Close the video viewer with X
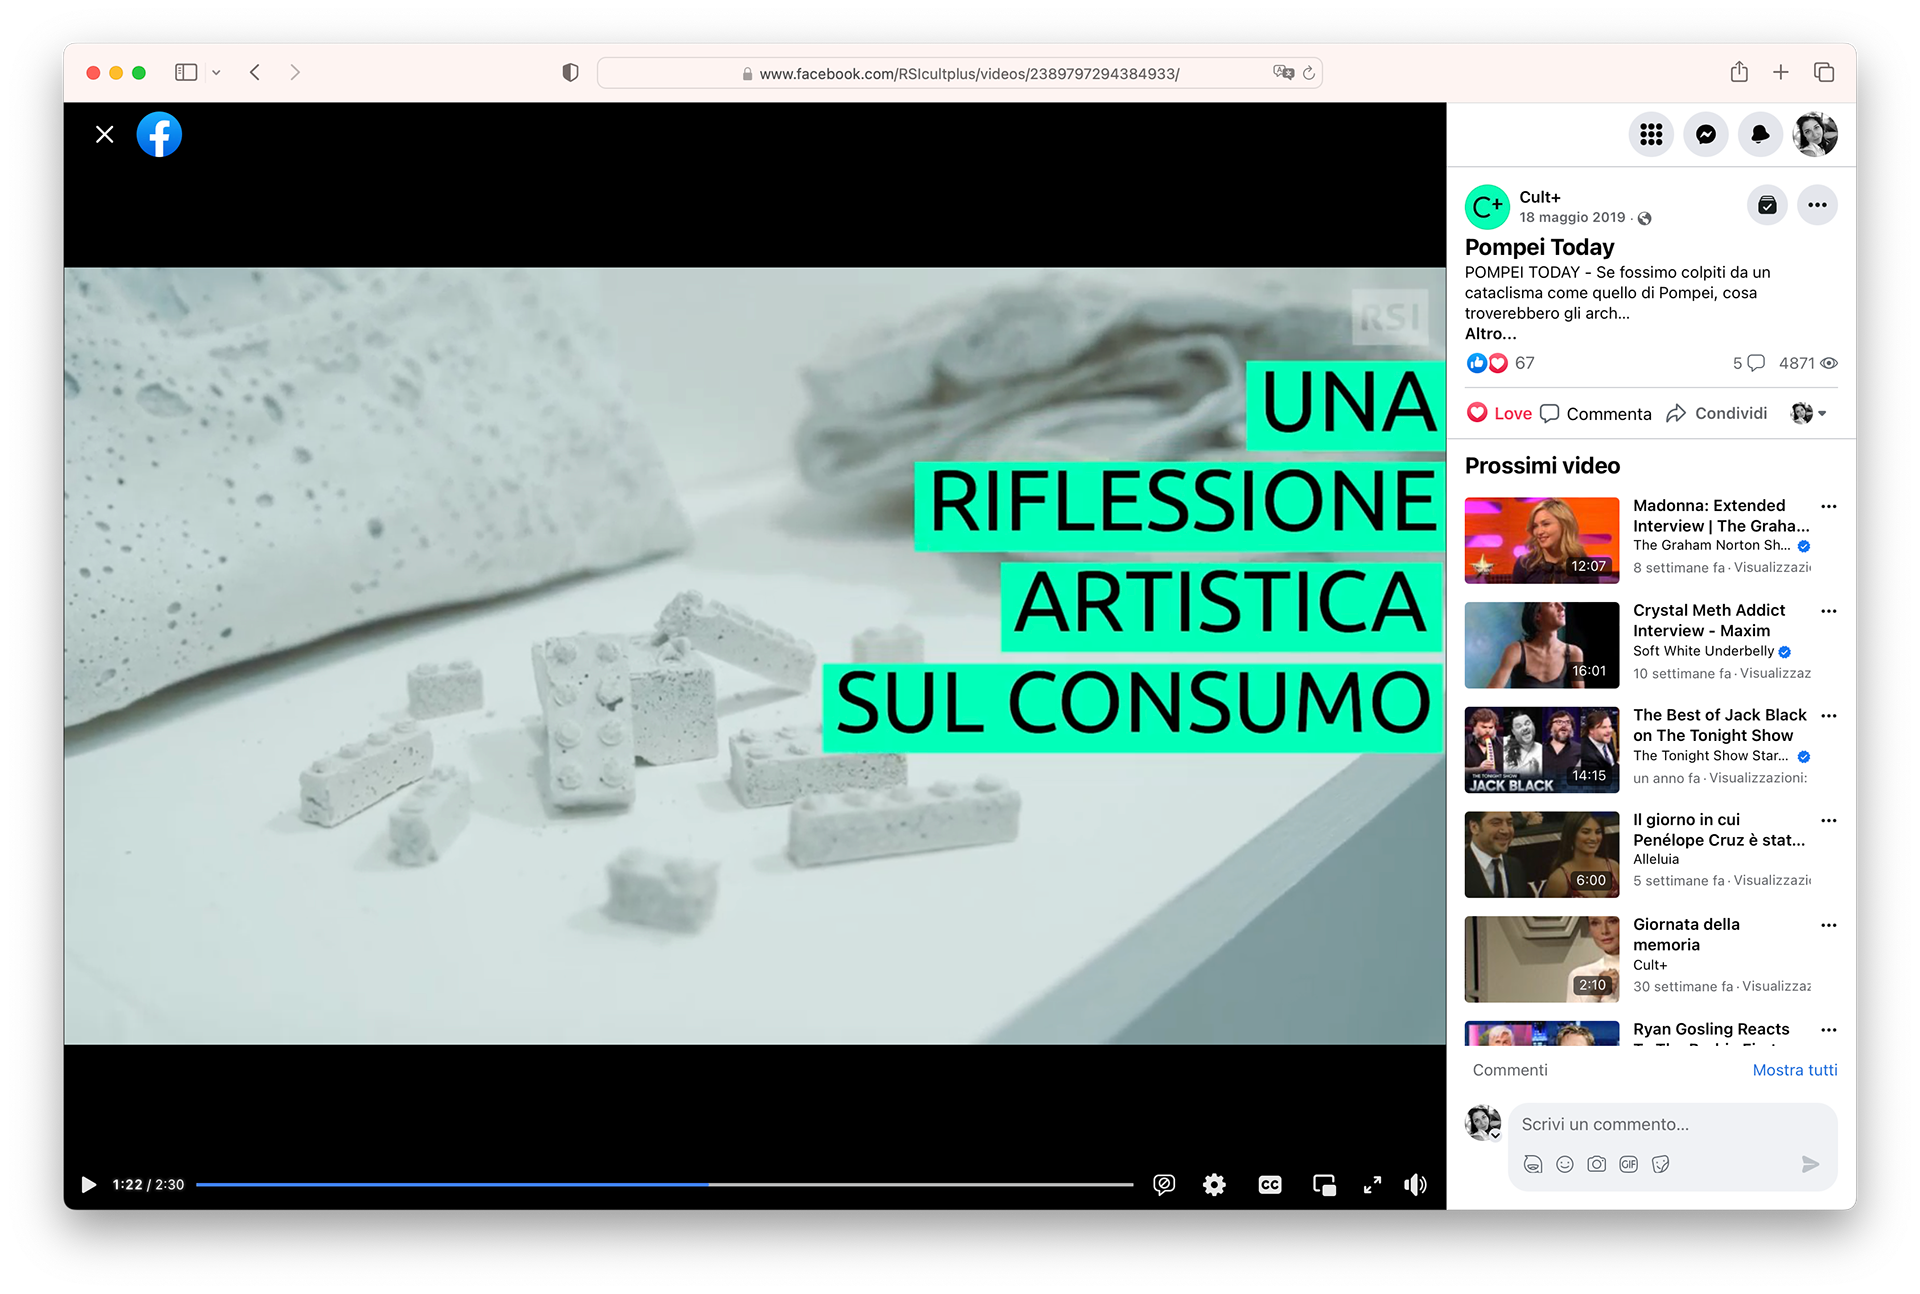Screen dimensions: 1920x1294 pos(104,135)
